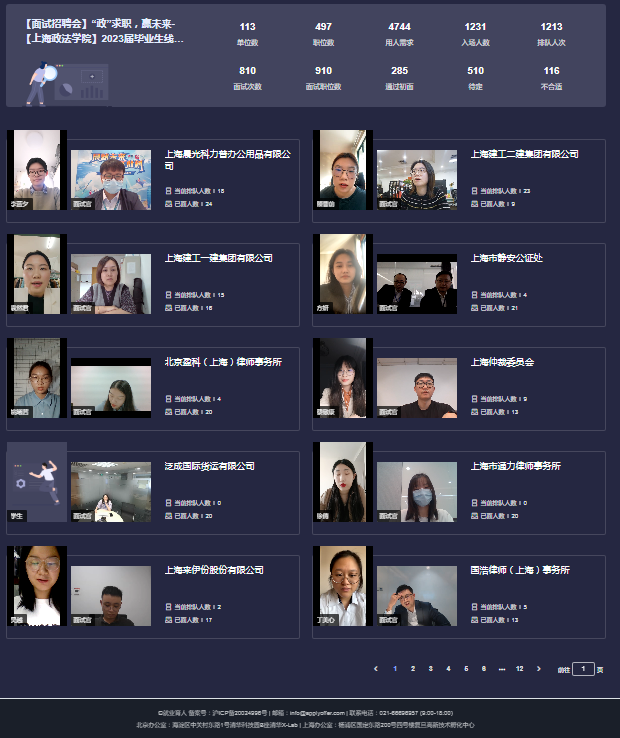Viewport: 620px width, 738px height.
Task: Click interviewed icon in 泛成国际货运有限公司 card
Action: [x=168, y=516]
